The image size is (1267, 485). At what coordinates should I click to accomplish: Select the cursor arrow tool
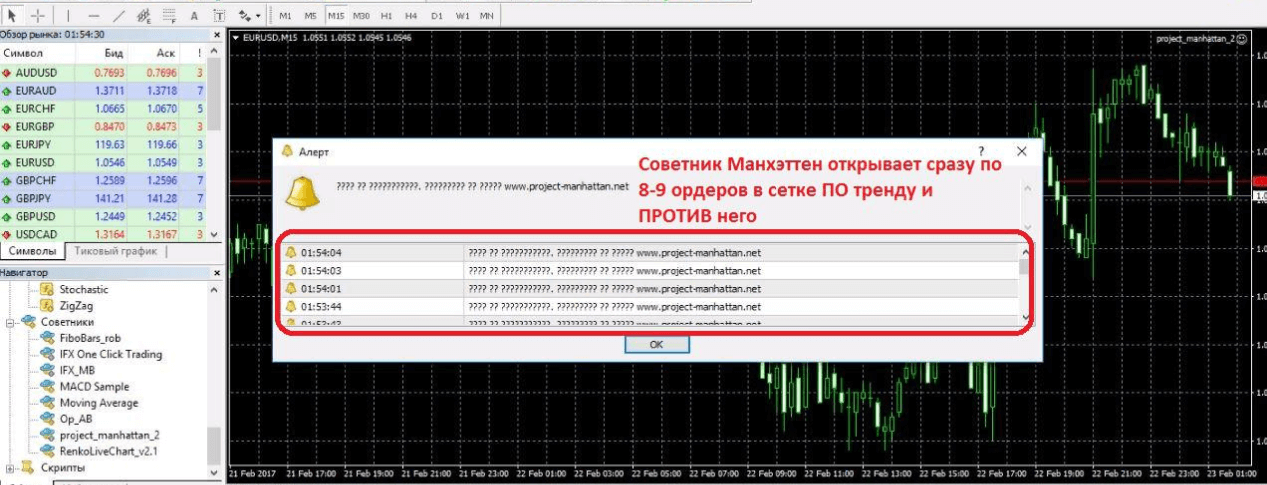coord(12,15)
